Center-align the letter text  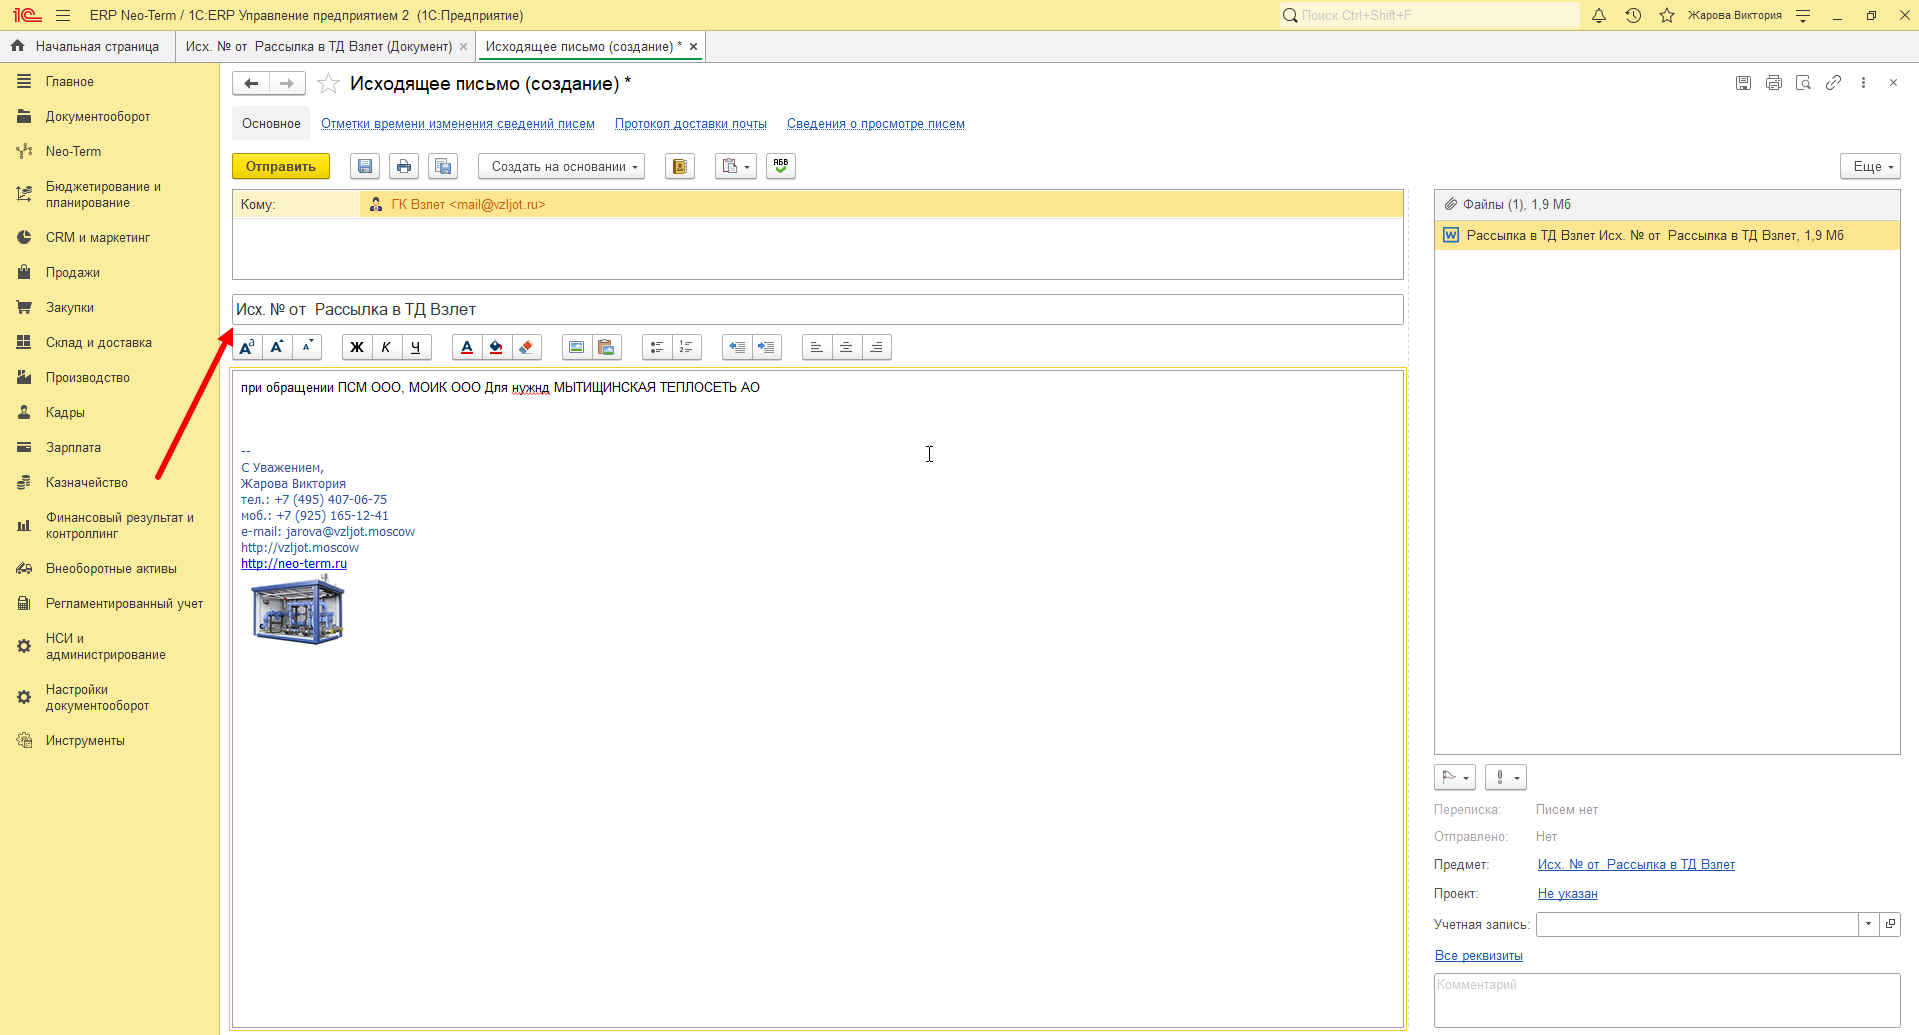click(x=846, y=347)
